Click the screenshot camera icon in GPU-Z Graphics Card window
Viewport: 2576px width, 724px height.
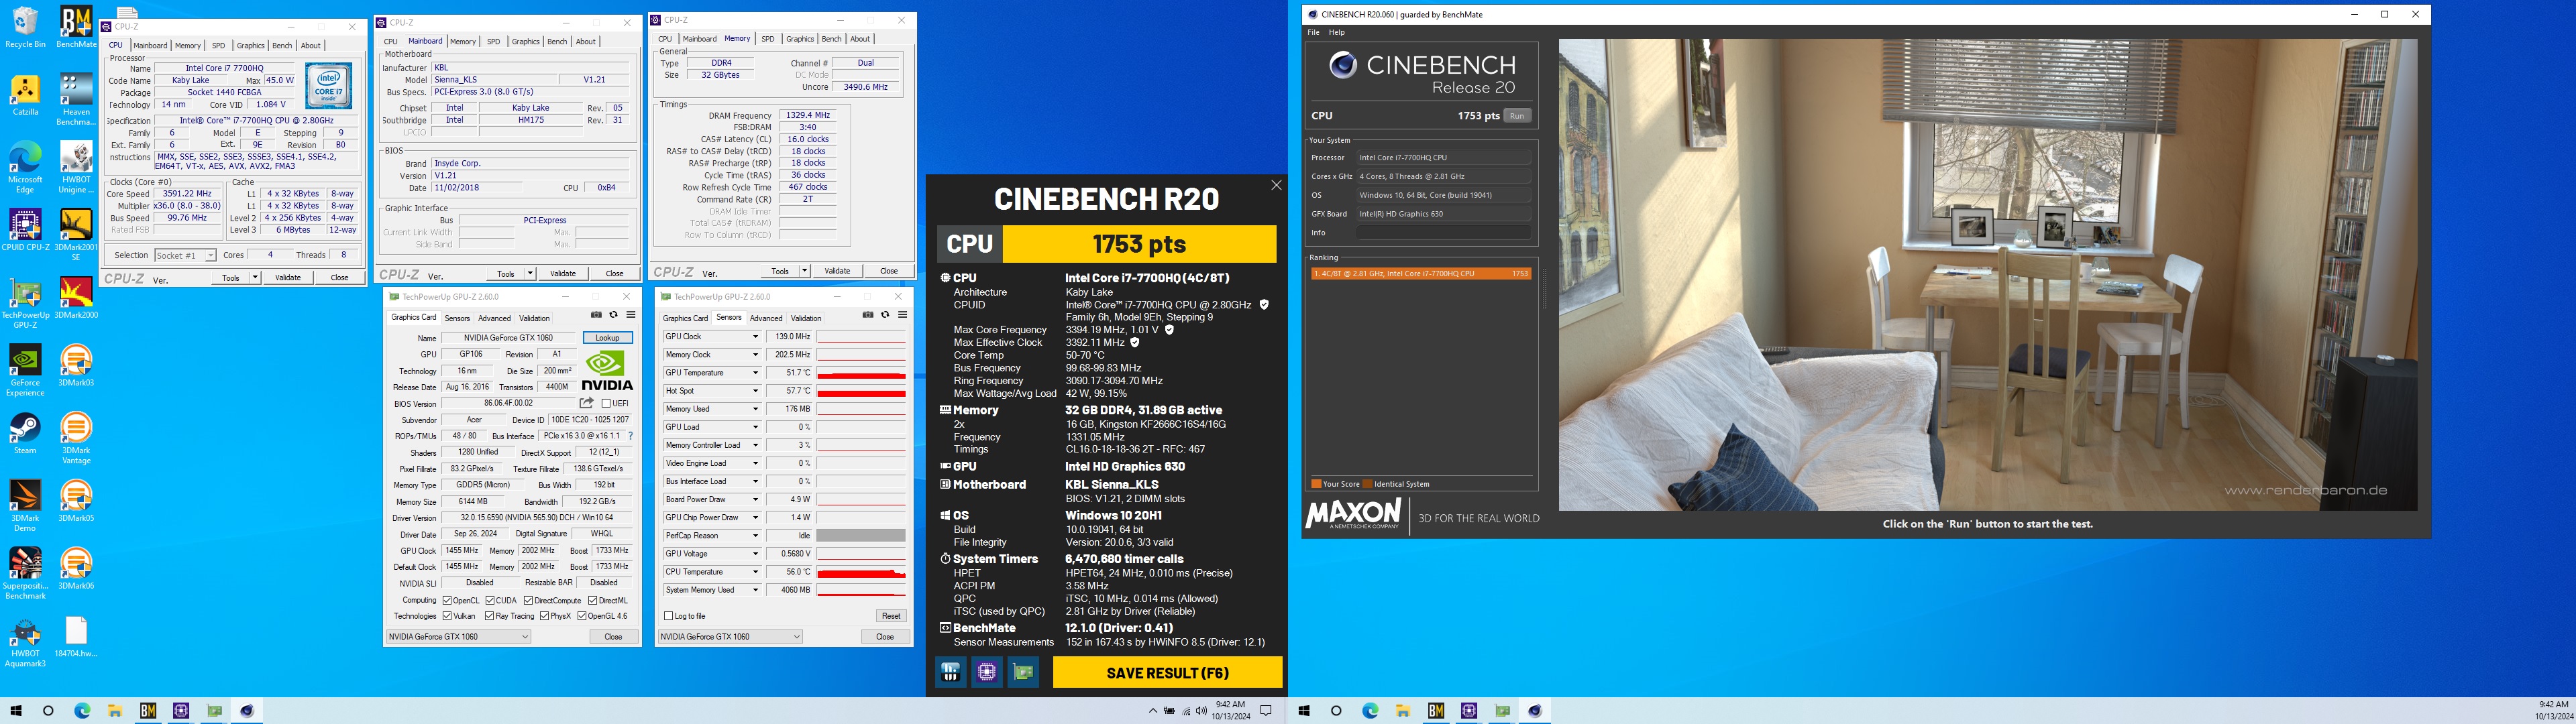point(596,315)
